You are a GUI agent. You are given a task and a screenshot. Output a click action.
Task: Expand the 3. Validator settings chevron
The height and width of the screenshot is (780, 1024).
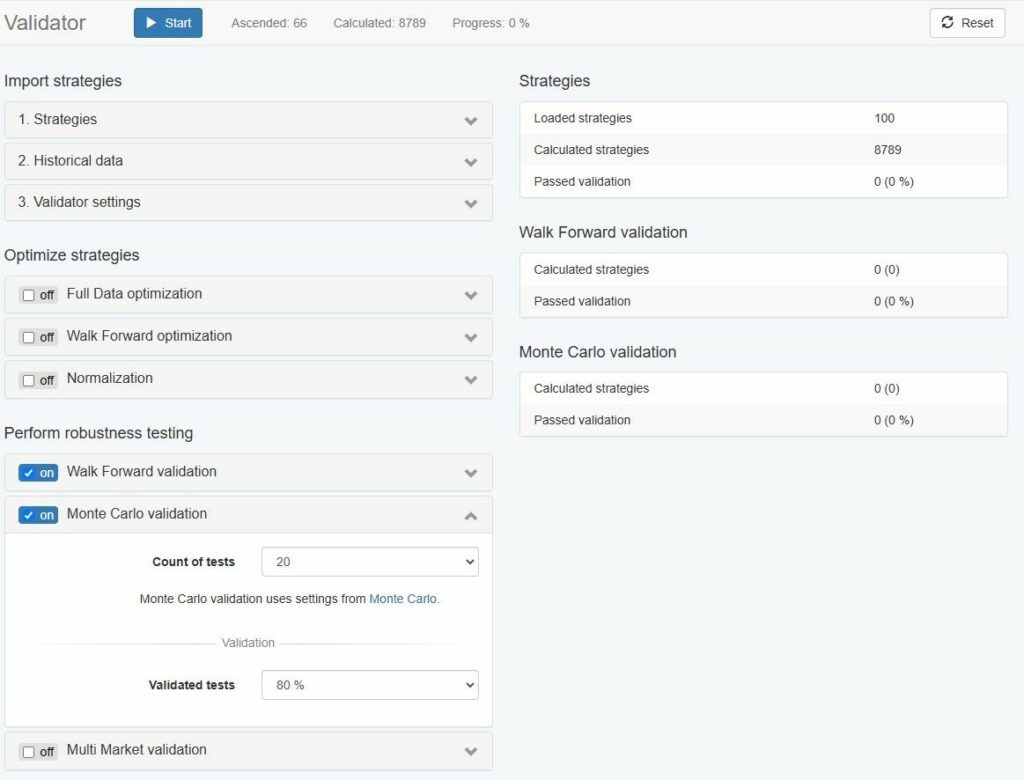[471, 204]
